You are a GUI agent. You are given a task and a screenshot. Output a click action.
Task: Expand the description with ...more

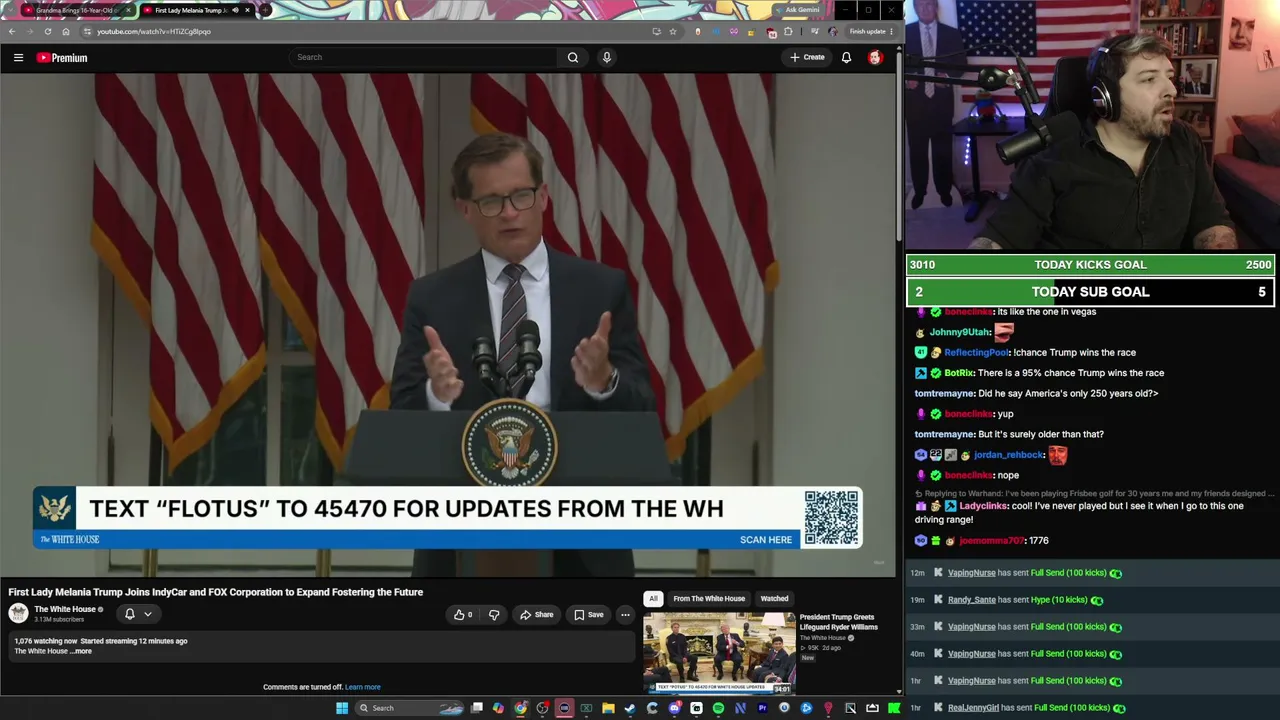pos(81,652)
